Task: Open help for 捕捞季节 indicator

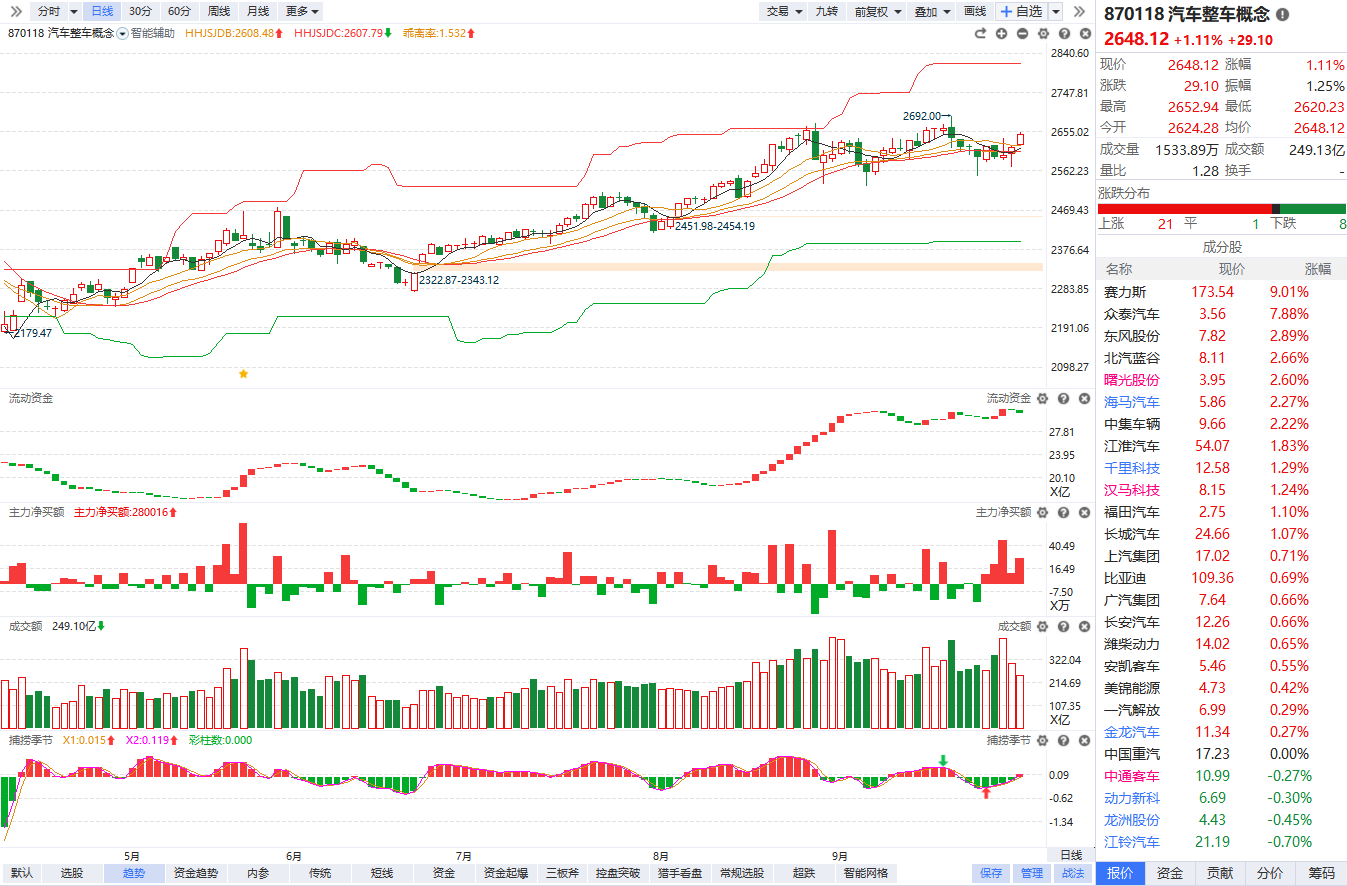Action: pos(1063,740)
